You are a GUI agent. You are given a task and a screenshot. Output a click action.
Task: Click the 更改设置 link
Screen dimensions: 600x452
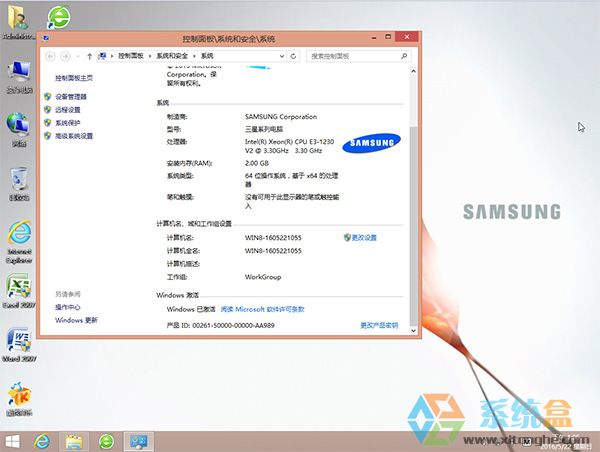pos(364,238)
